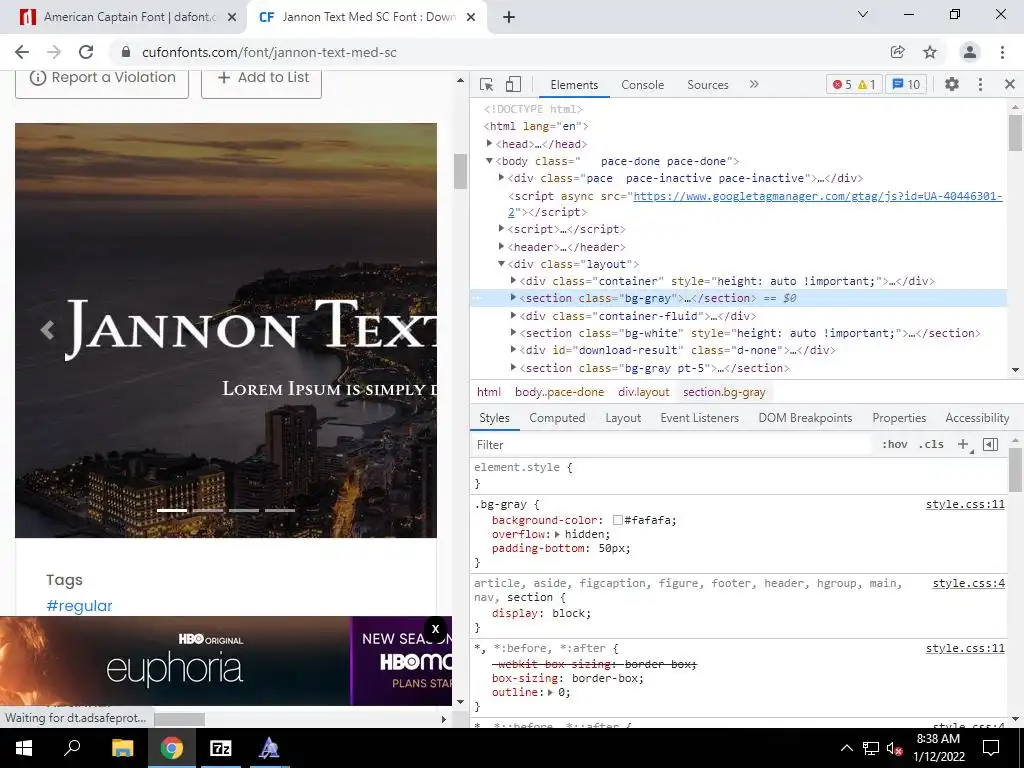Image resolution: width=1024 pixels, height=768 pixels.
Task: Open the DOM Breakpoints tab
Action: coord(805,418)
